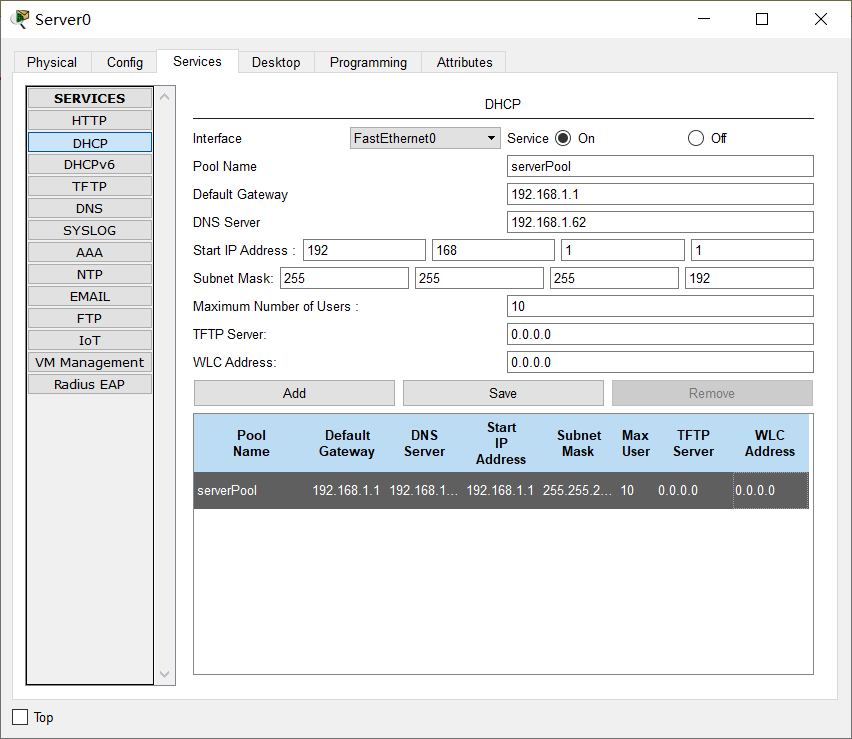This screenshot has width=852, height=739.
Task: Toggle the Top checkbox
Action: (20, 717)
